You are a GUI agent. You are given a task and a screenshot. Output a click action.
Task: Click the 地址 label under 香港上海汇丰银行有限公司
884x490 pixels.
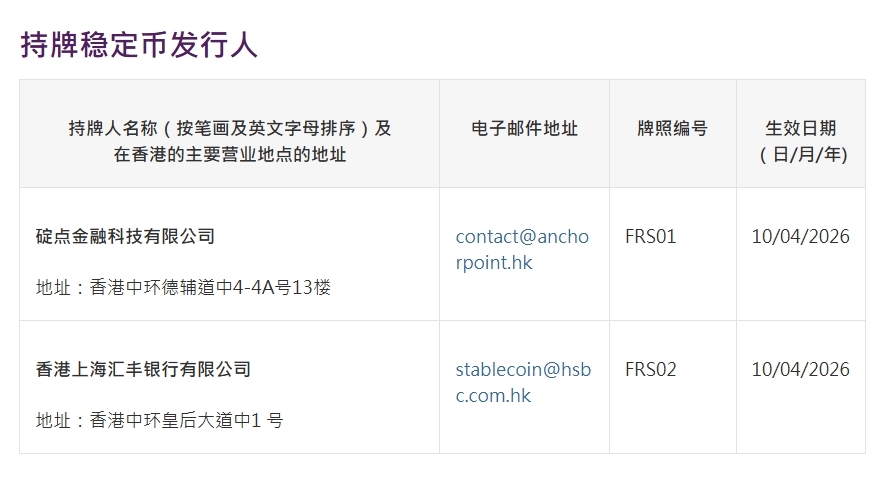coord(53,421)
